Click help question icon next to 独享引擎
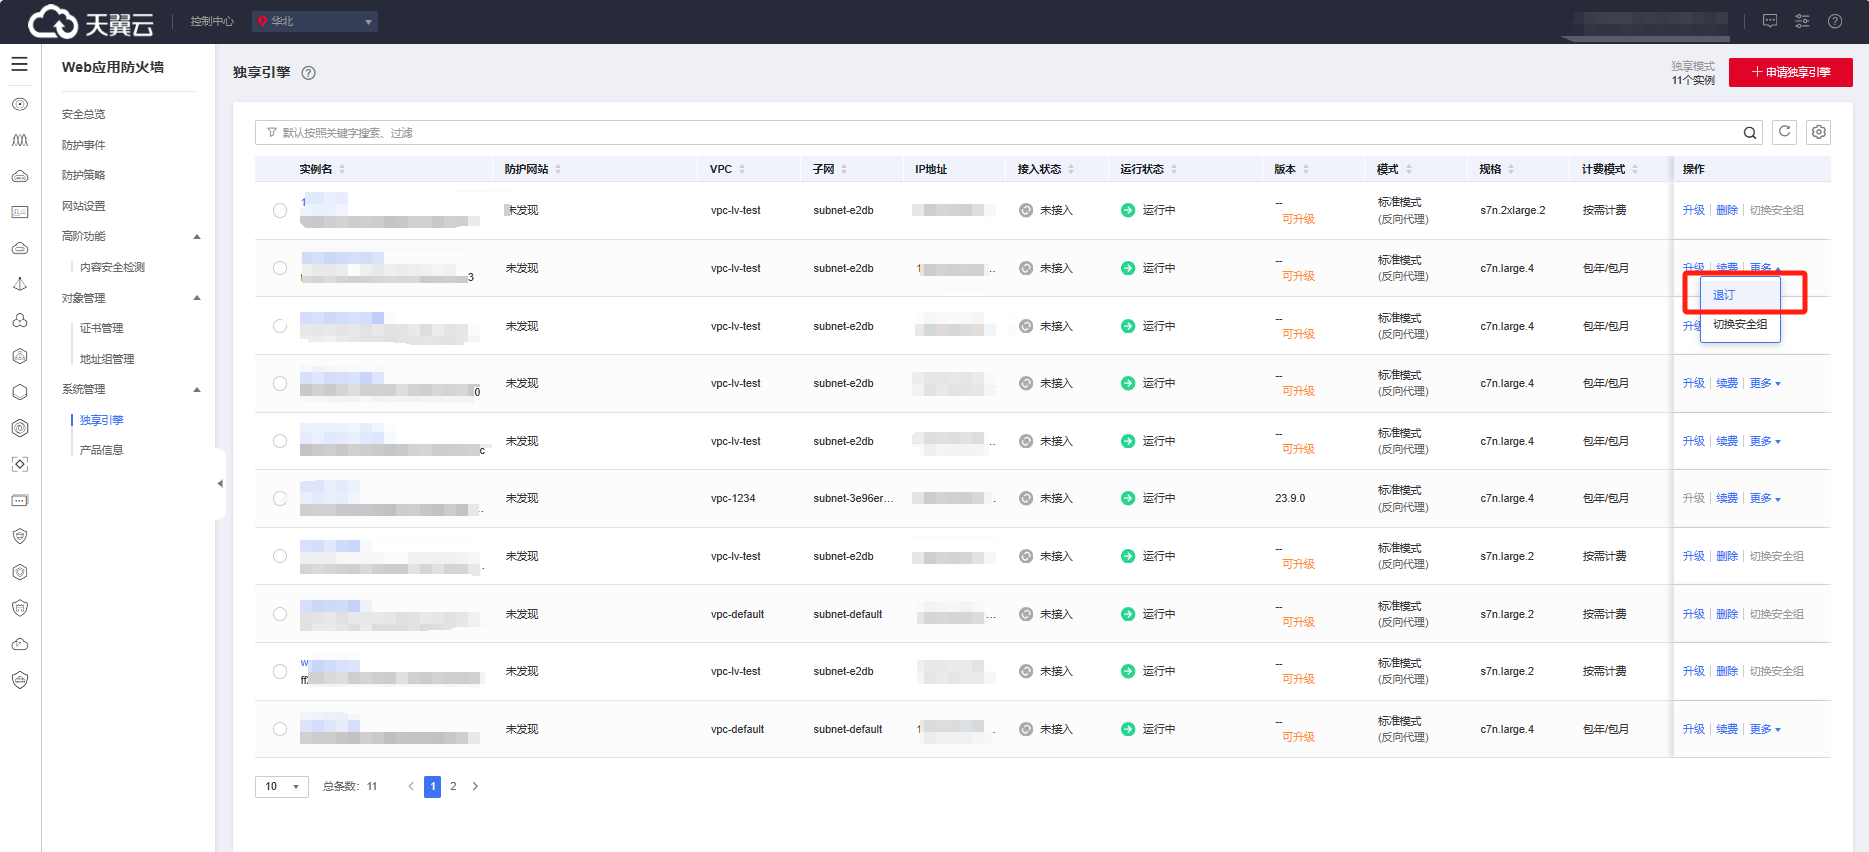This screenshot has width=1869, height=852. coord(309,73)
